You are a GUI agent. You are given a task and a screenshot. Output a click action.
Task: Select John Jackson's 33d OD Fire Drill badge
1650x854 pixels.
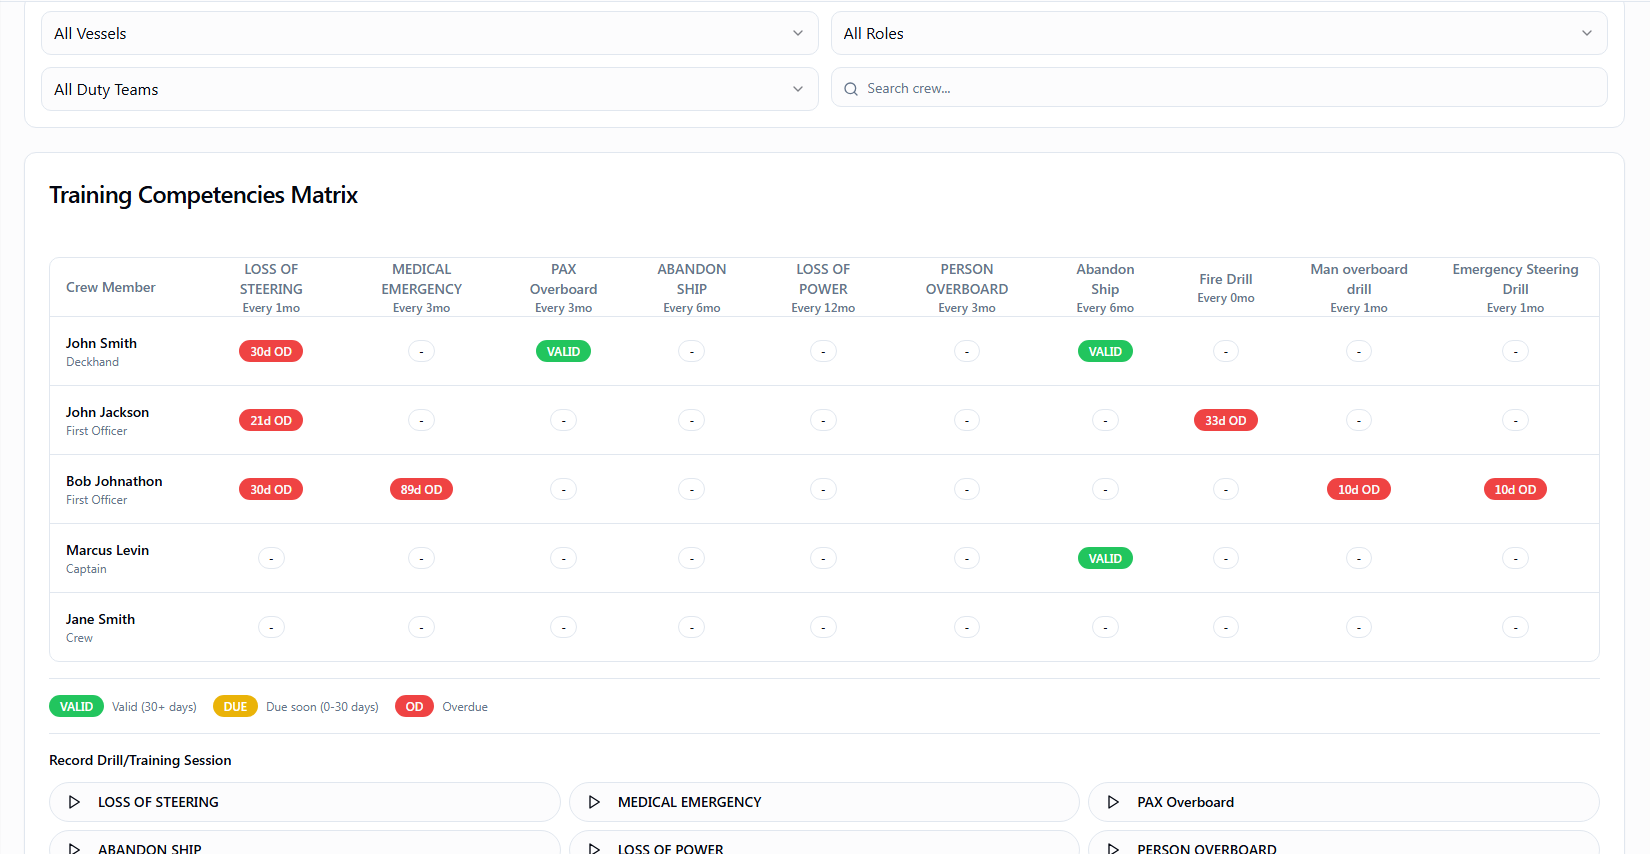1225,421
